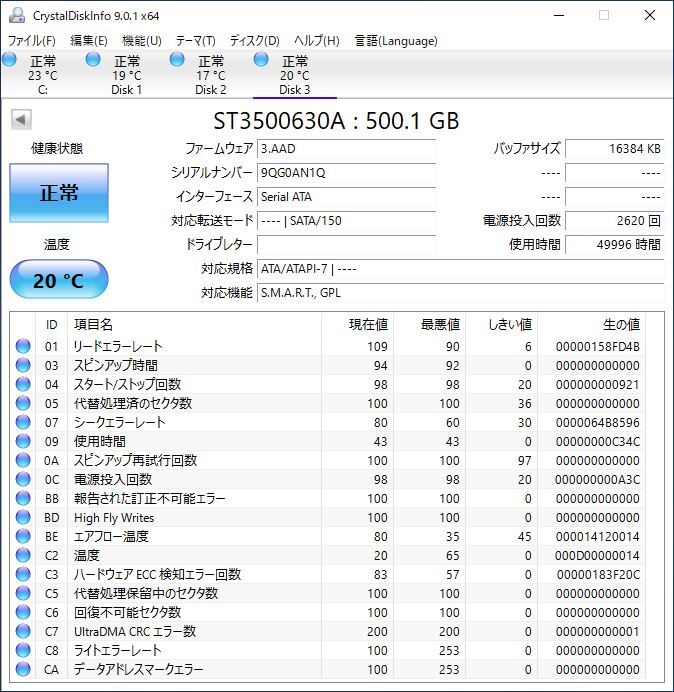The image size is (674, 692).
Task: Click the serial number field 9QG0AN1Q
Action: pos(346,173)
